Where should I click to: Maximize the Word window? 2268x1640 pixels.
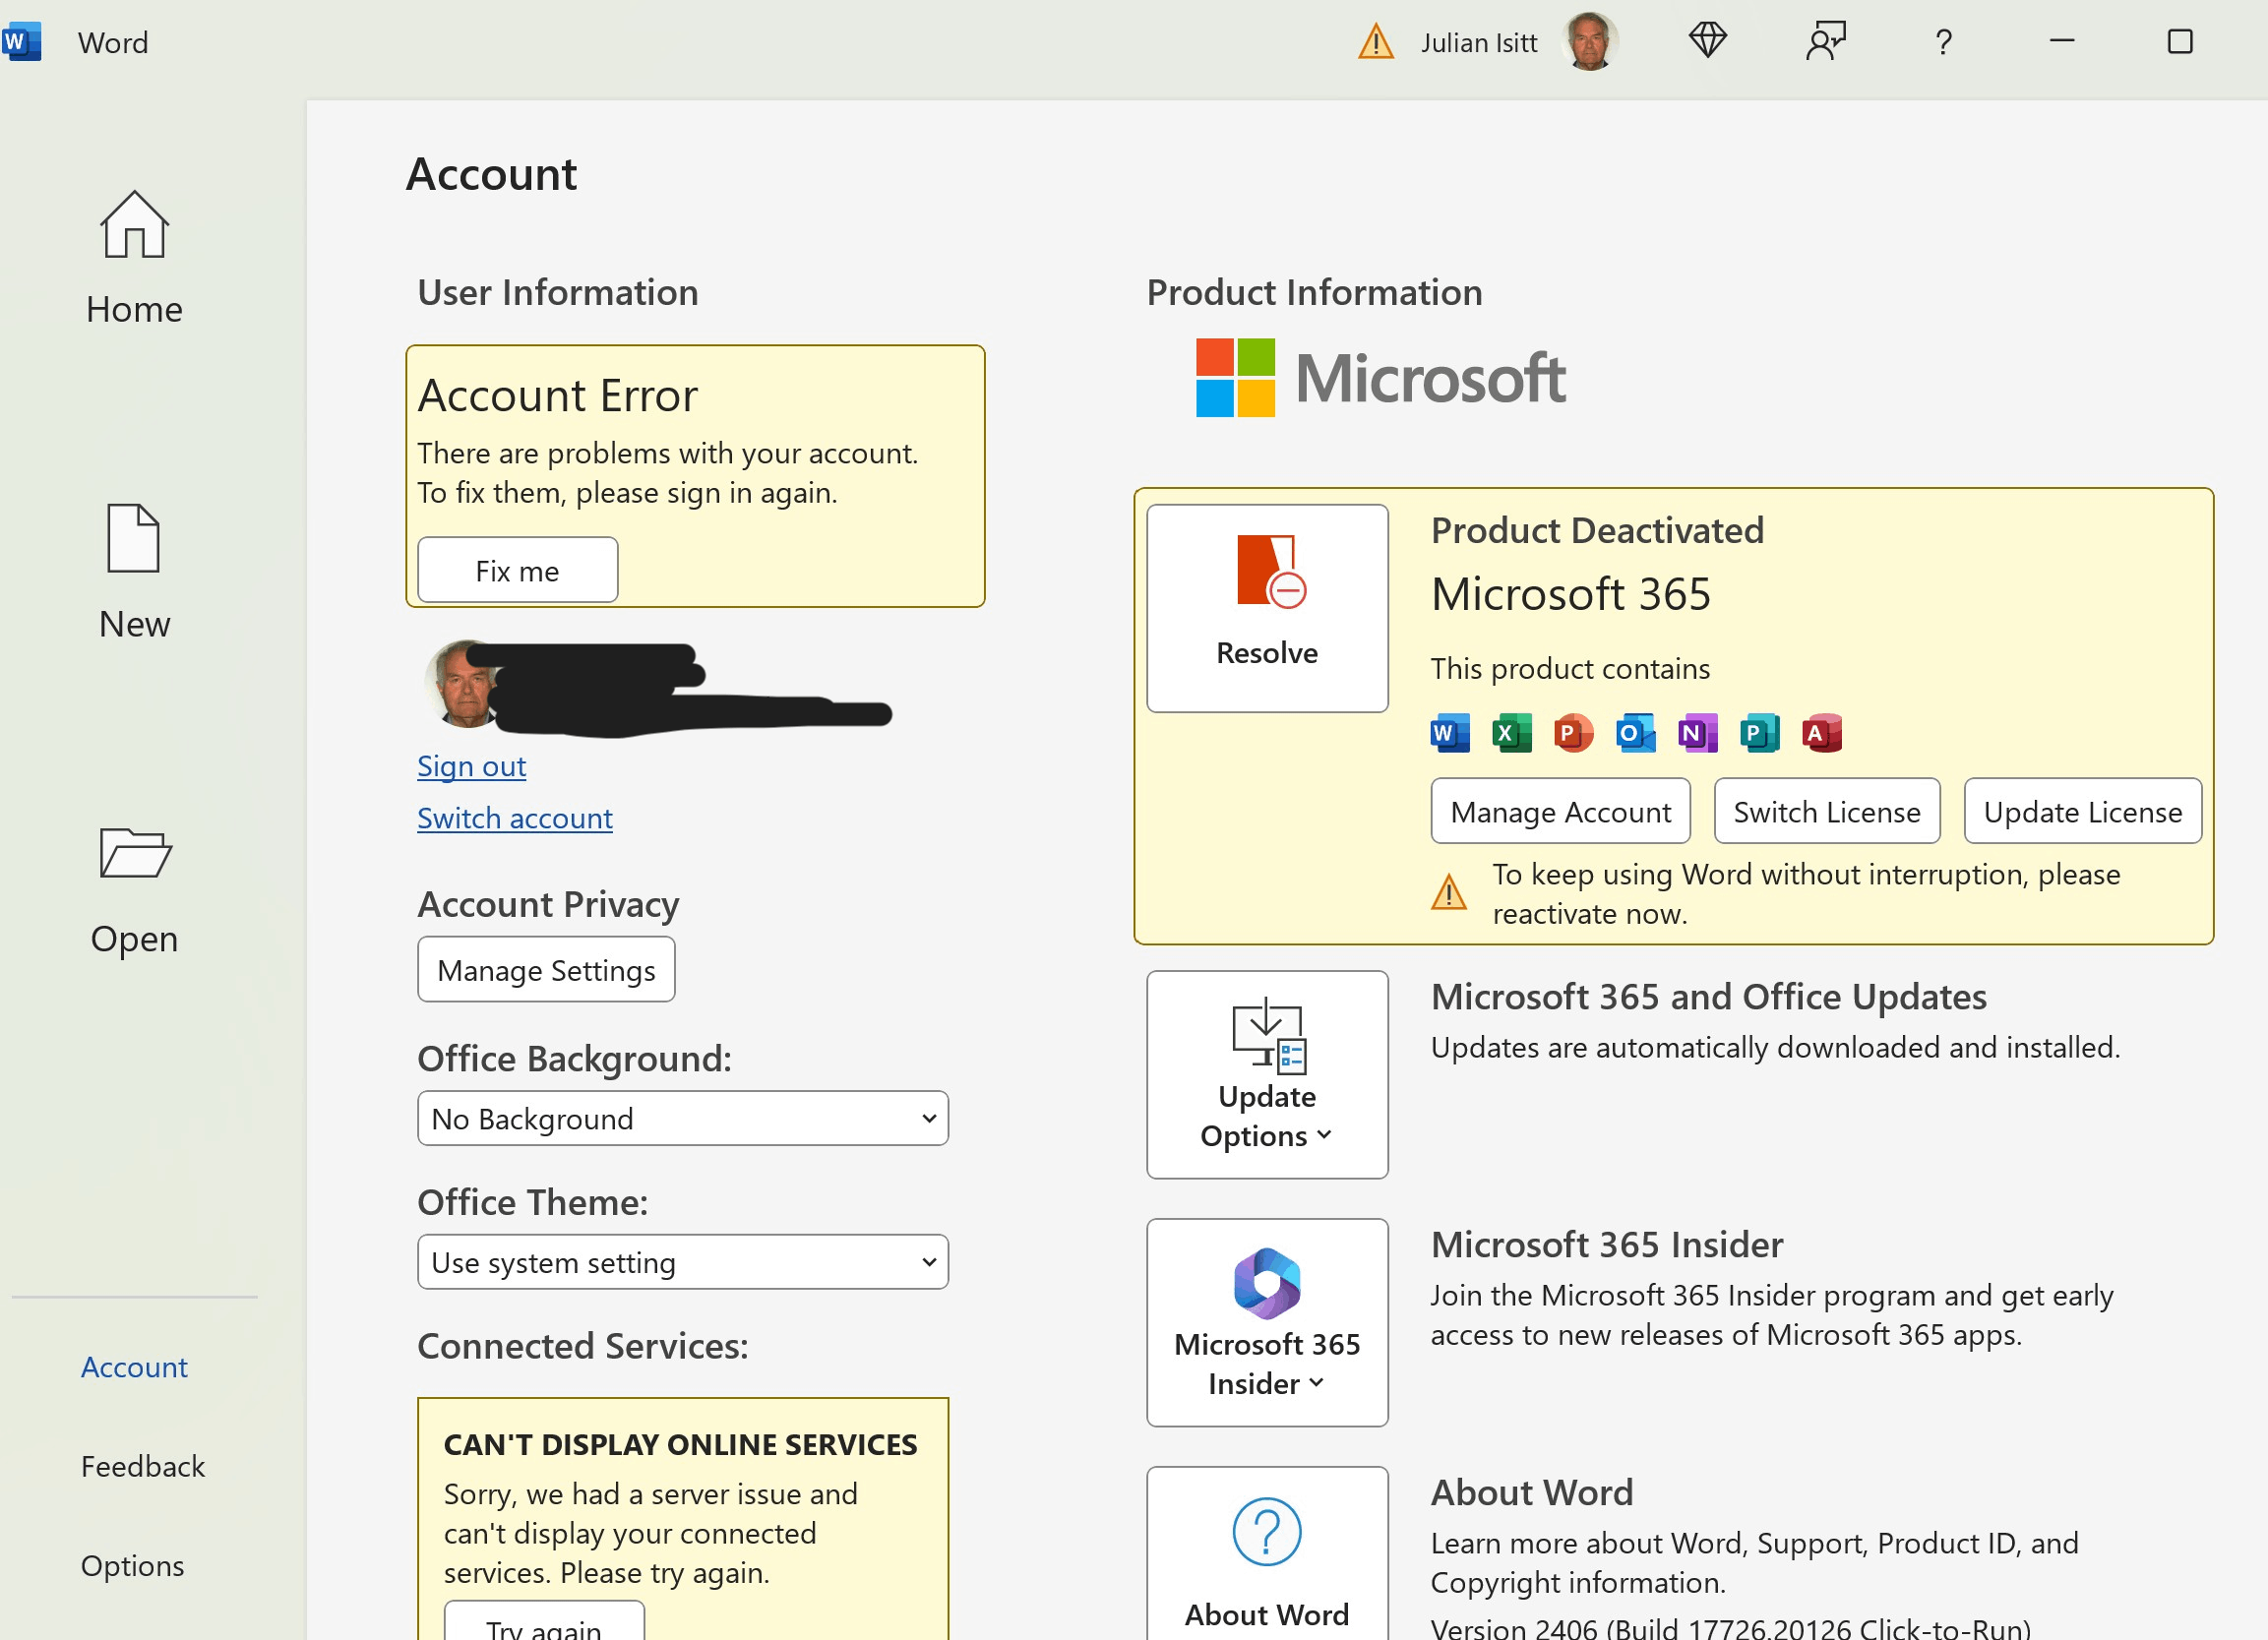click(2180, 41)
